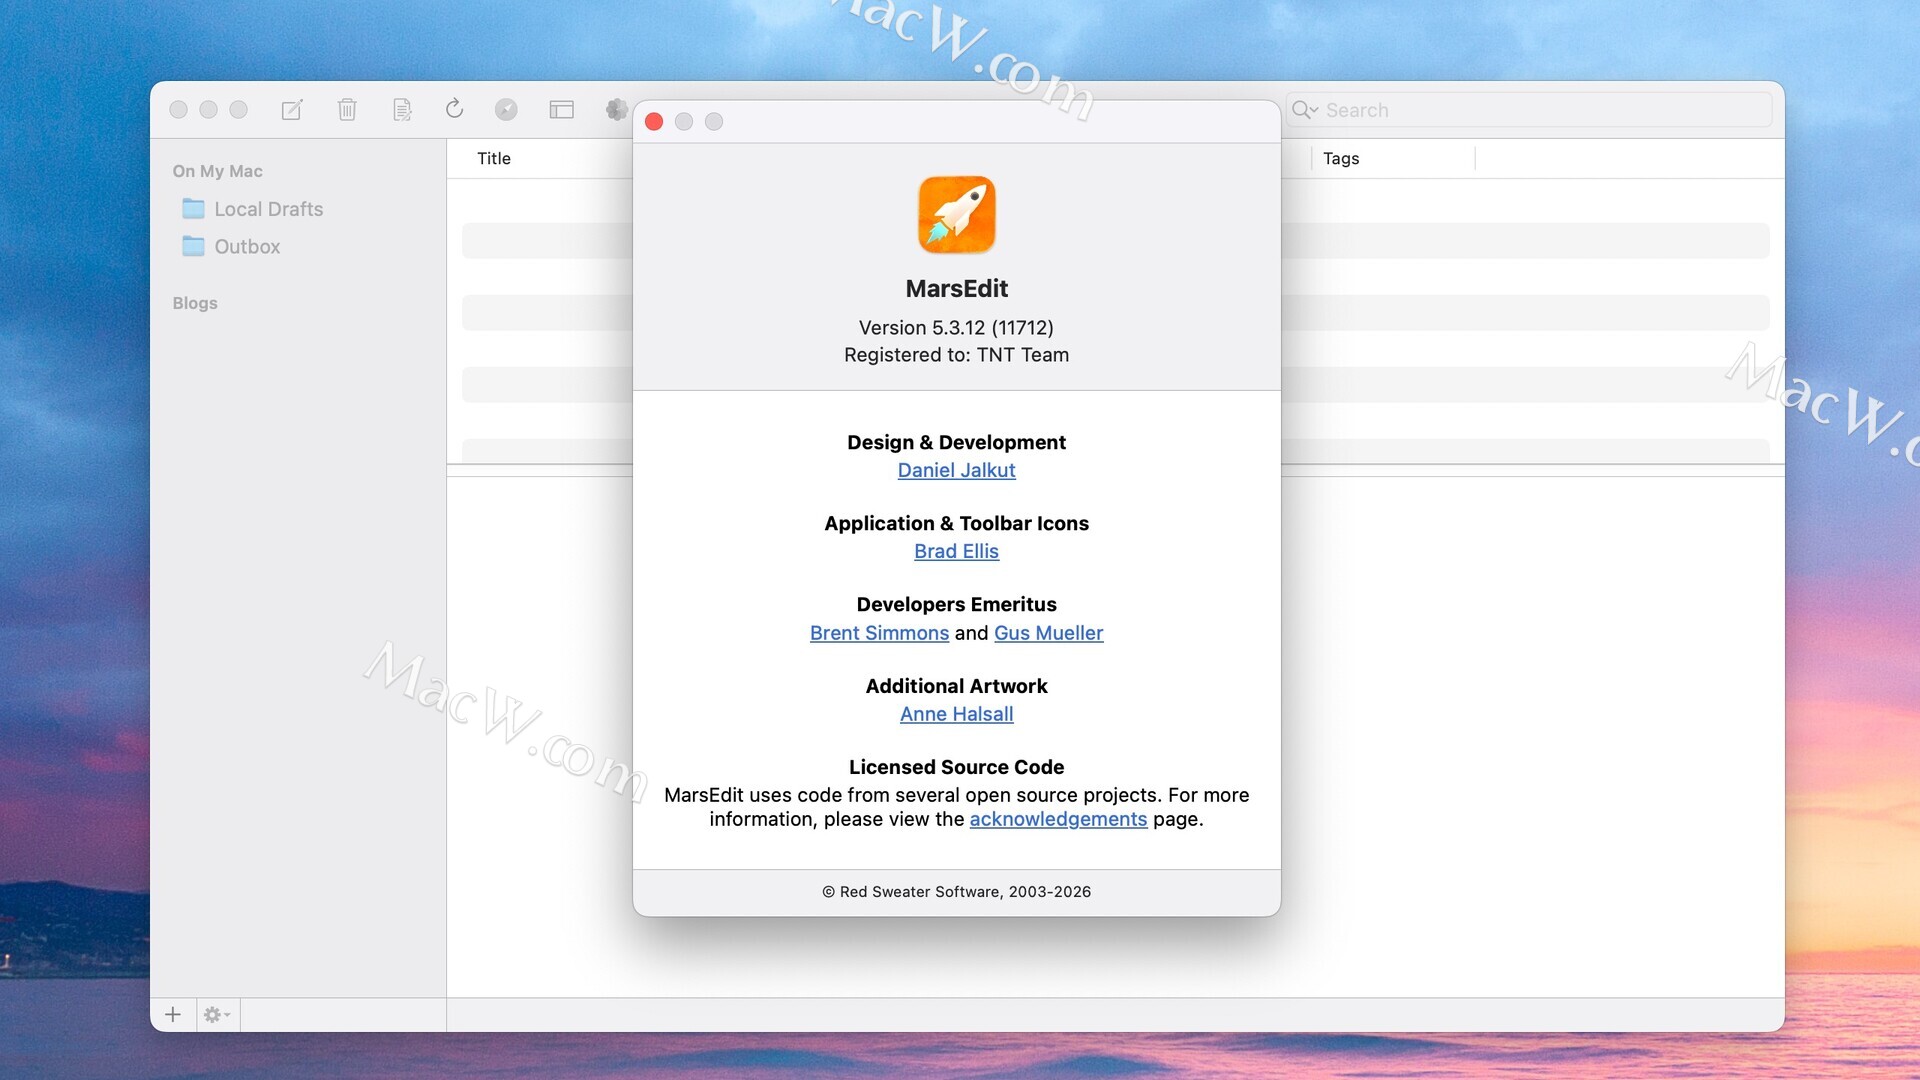The image size is (1920, 1080).
Task: Click the Edit Post document icon
Action: (402, 110)
